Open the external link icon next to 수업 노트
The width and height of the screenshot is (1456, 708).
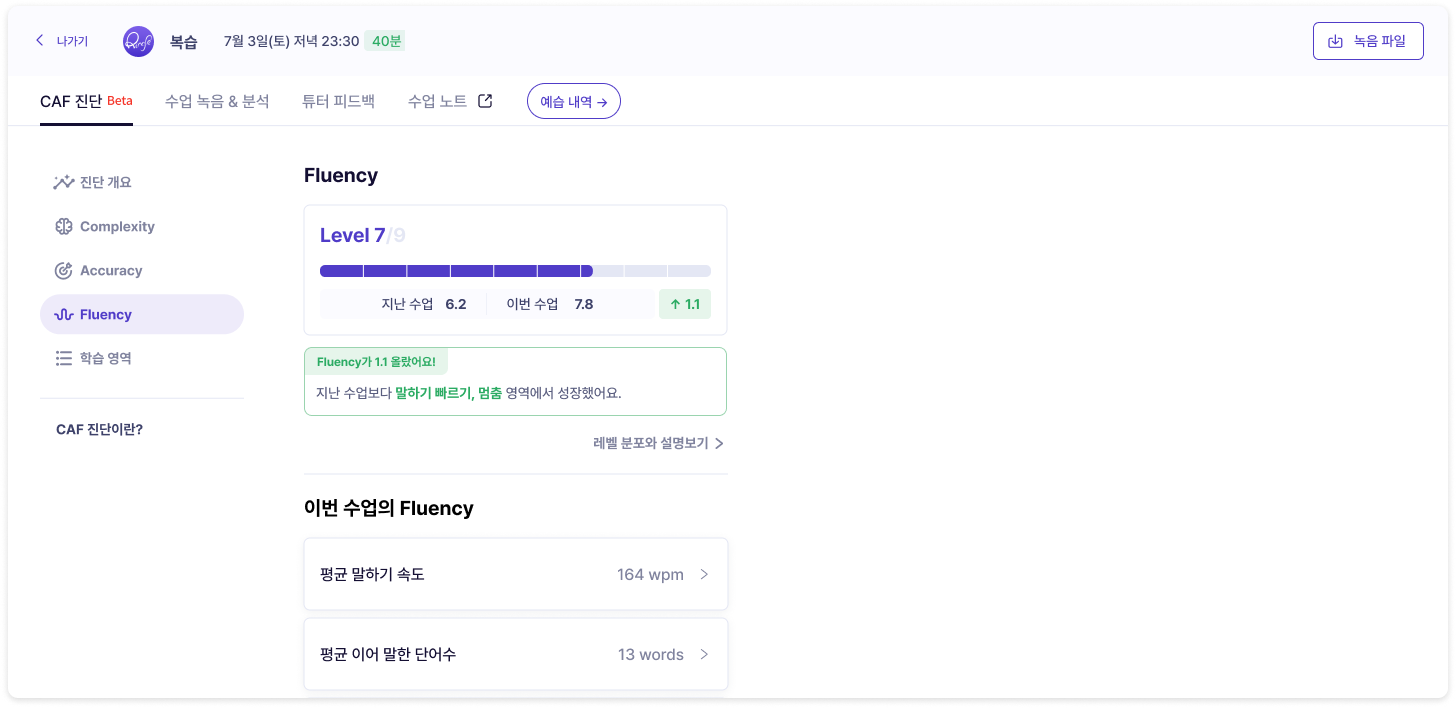[485, 101]
